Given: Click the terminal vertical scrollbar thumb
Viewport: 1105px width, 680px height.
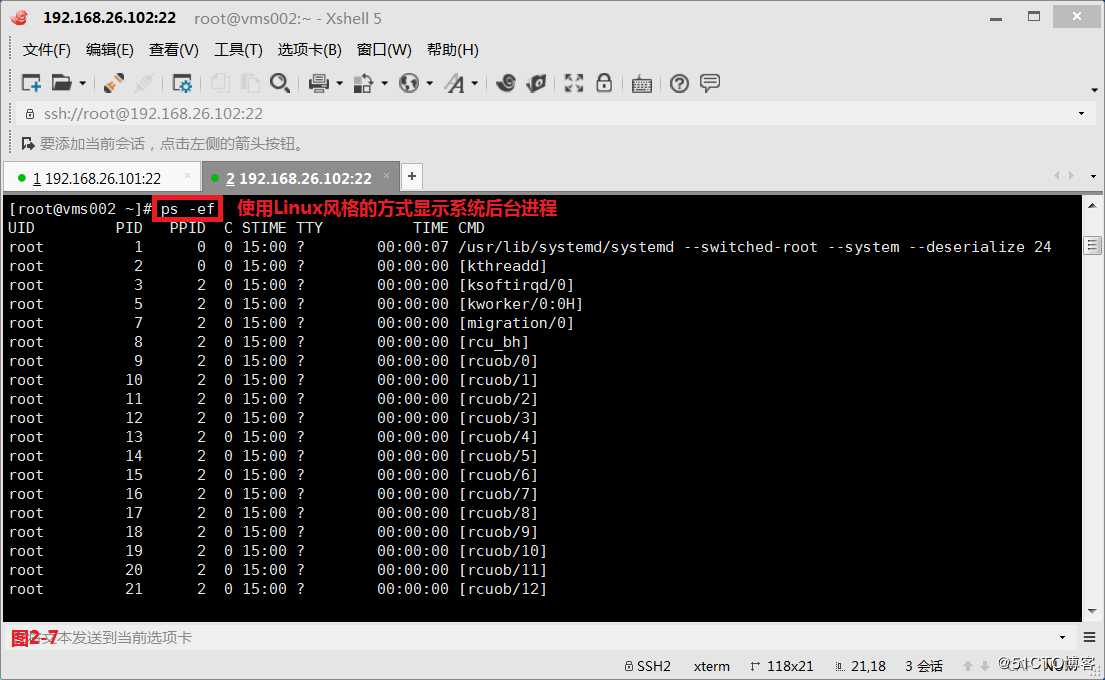Looking at the screenshot, I should pyautogui.click(x=1092, y=245).
